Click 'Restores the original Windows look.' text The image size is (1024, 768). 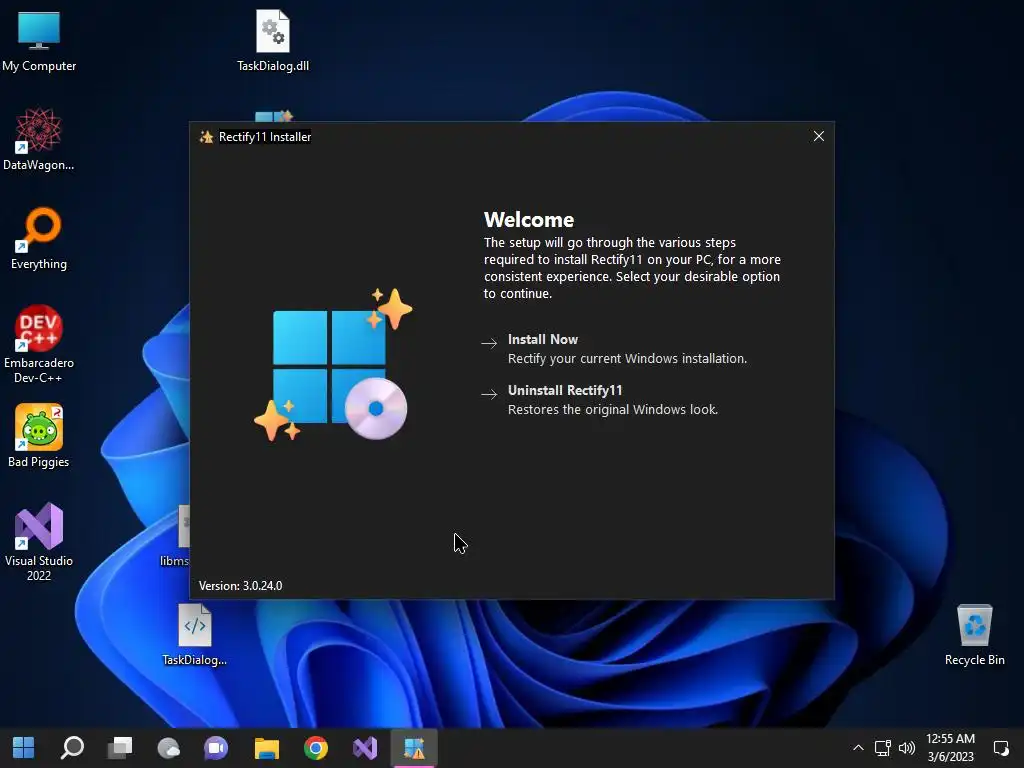613,409
